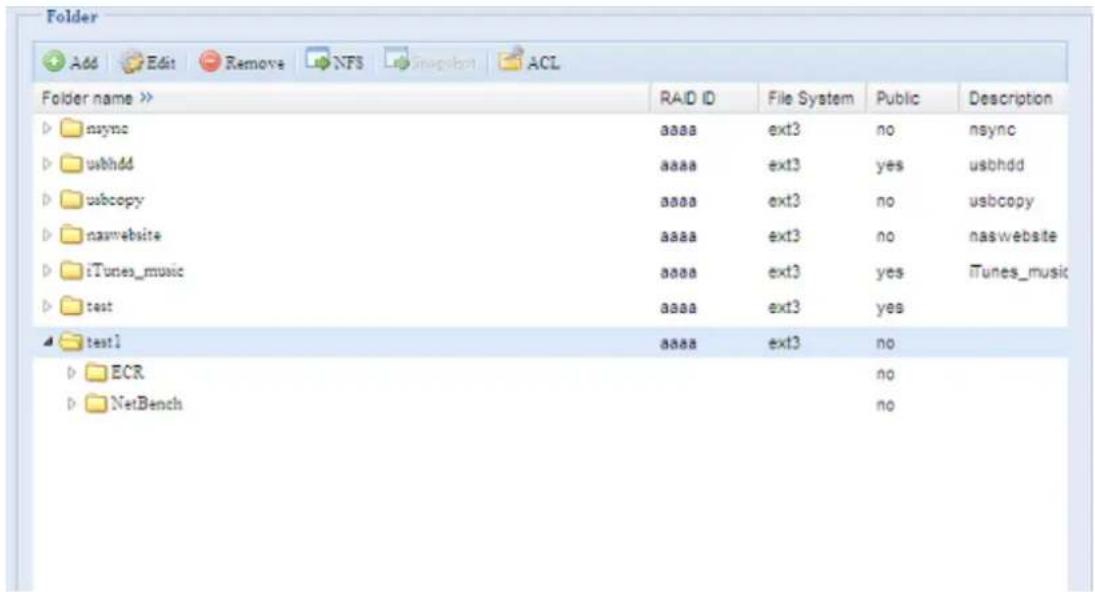Screen dimensions: 1095x592
Task: Click the double-arrow beside Folder name header
Action: pyautogui.click(x=146, y=98)
